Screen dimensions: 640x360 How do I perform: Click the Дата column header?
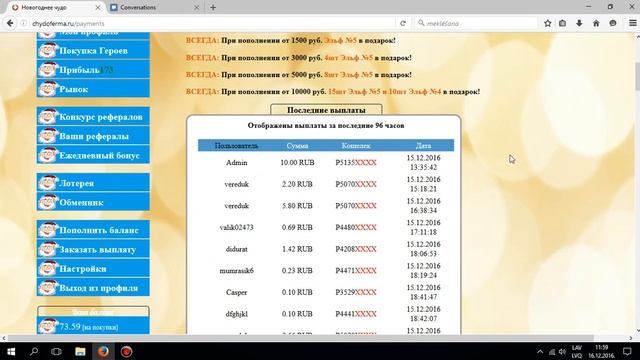point(423,145)
